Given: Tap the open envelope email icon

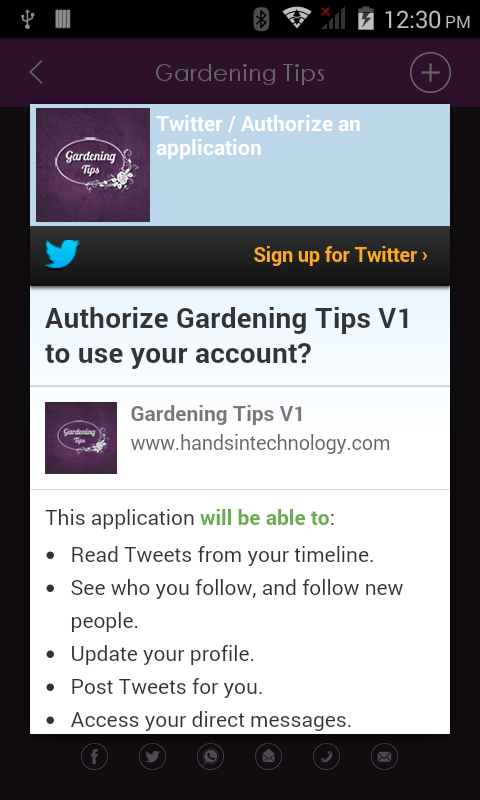Looking at the screenshot, I should (x=268, y=756).
